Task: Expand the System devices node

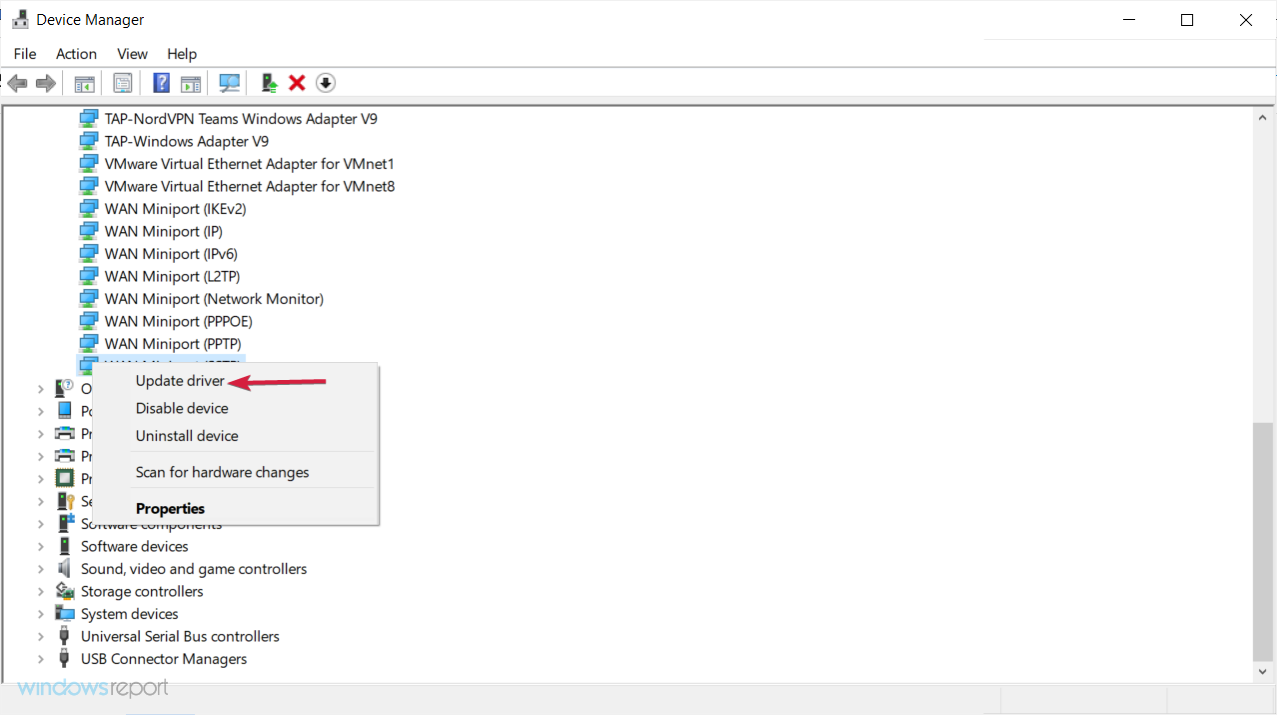Action: pyautogui.click(x=41, y=614)
